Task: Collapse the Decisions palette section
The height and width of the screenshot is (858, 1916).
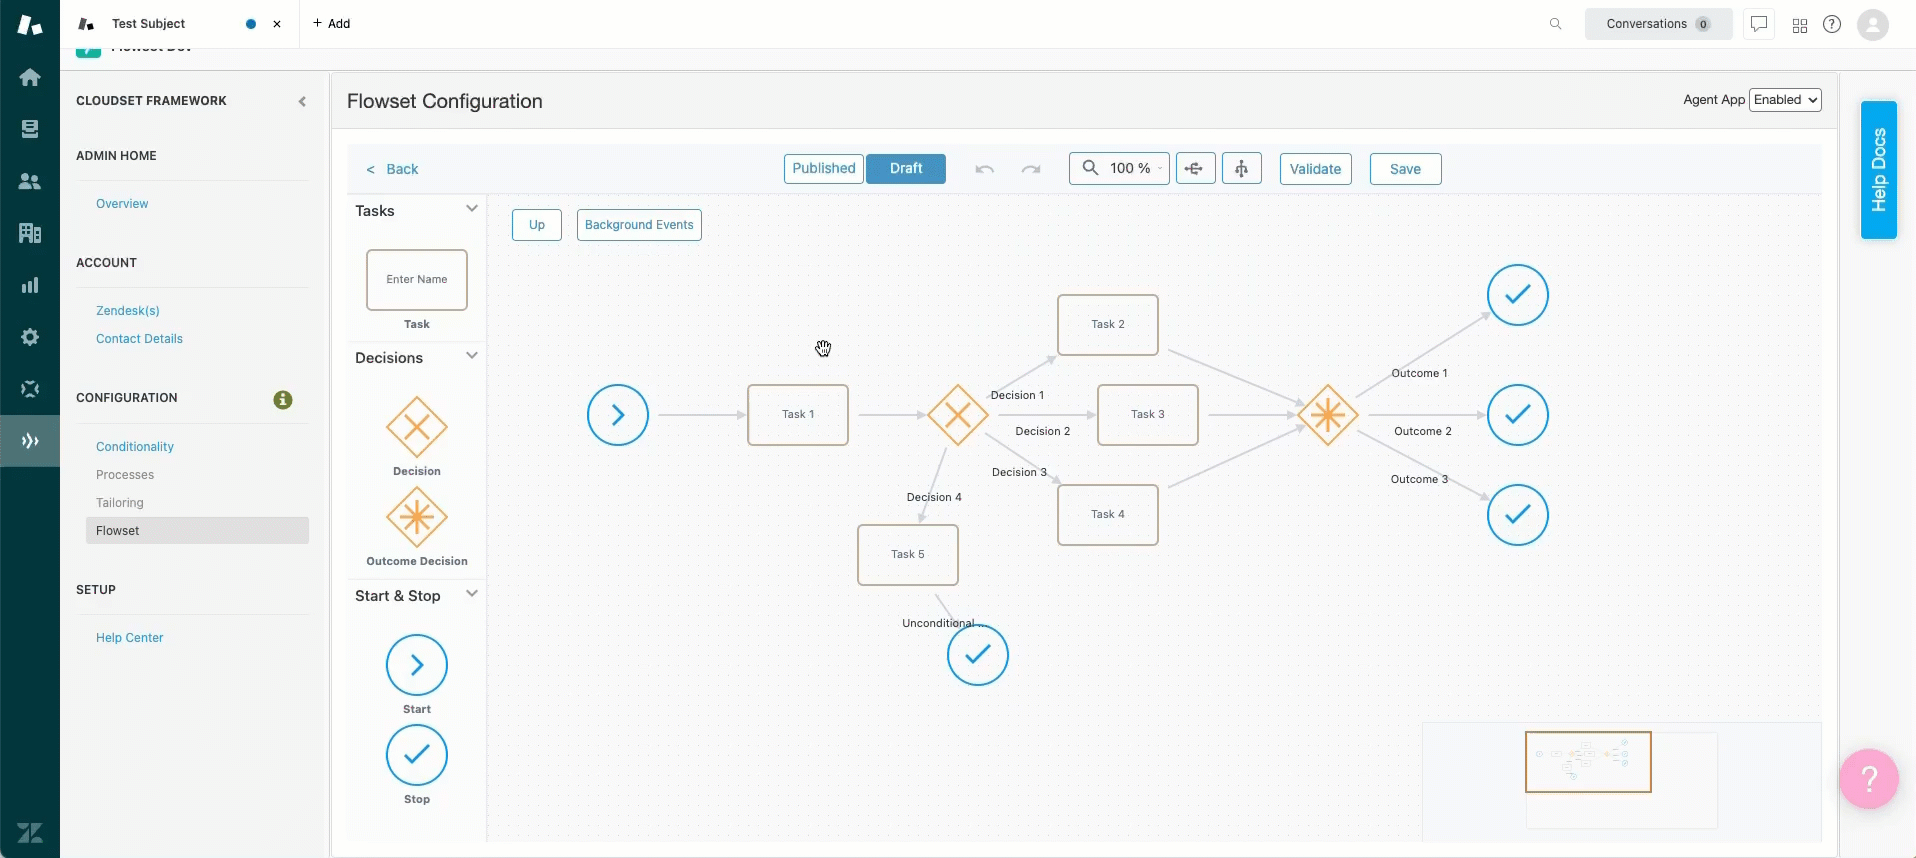Action: (472, 356)
